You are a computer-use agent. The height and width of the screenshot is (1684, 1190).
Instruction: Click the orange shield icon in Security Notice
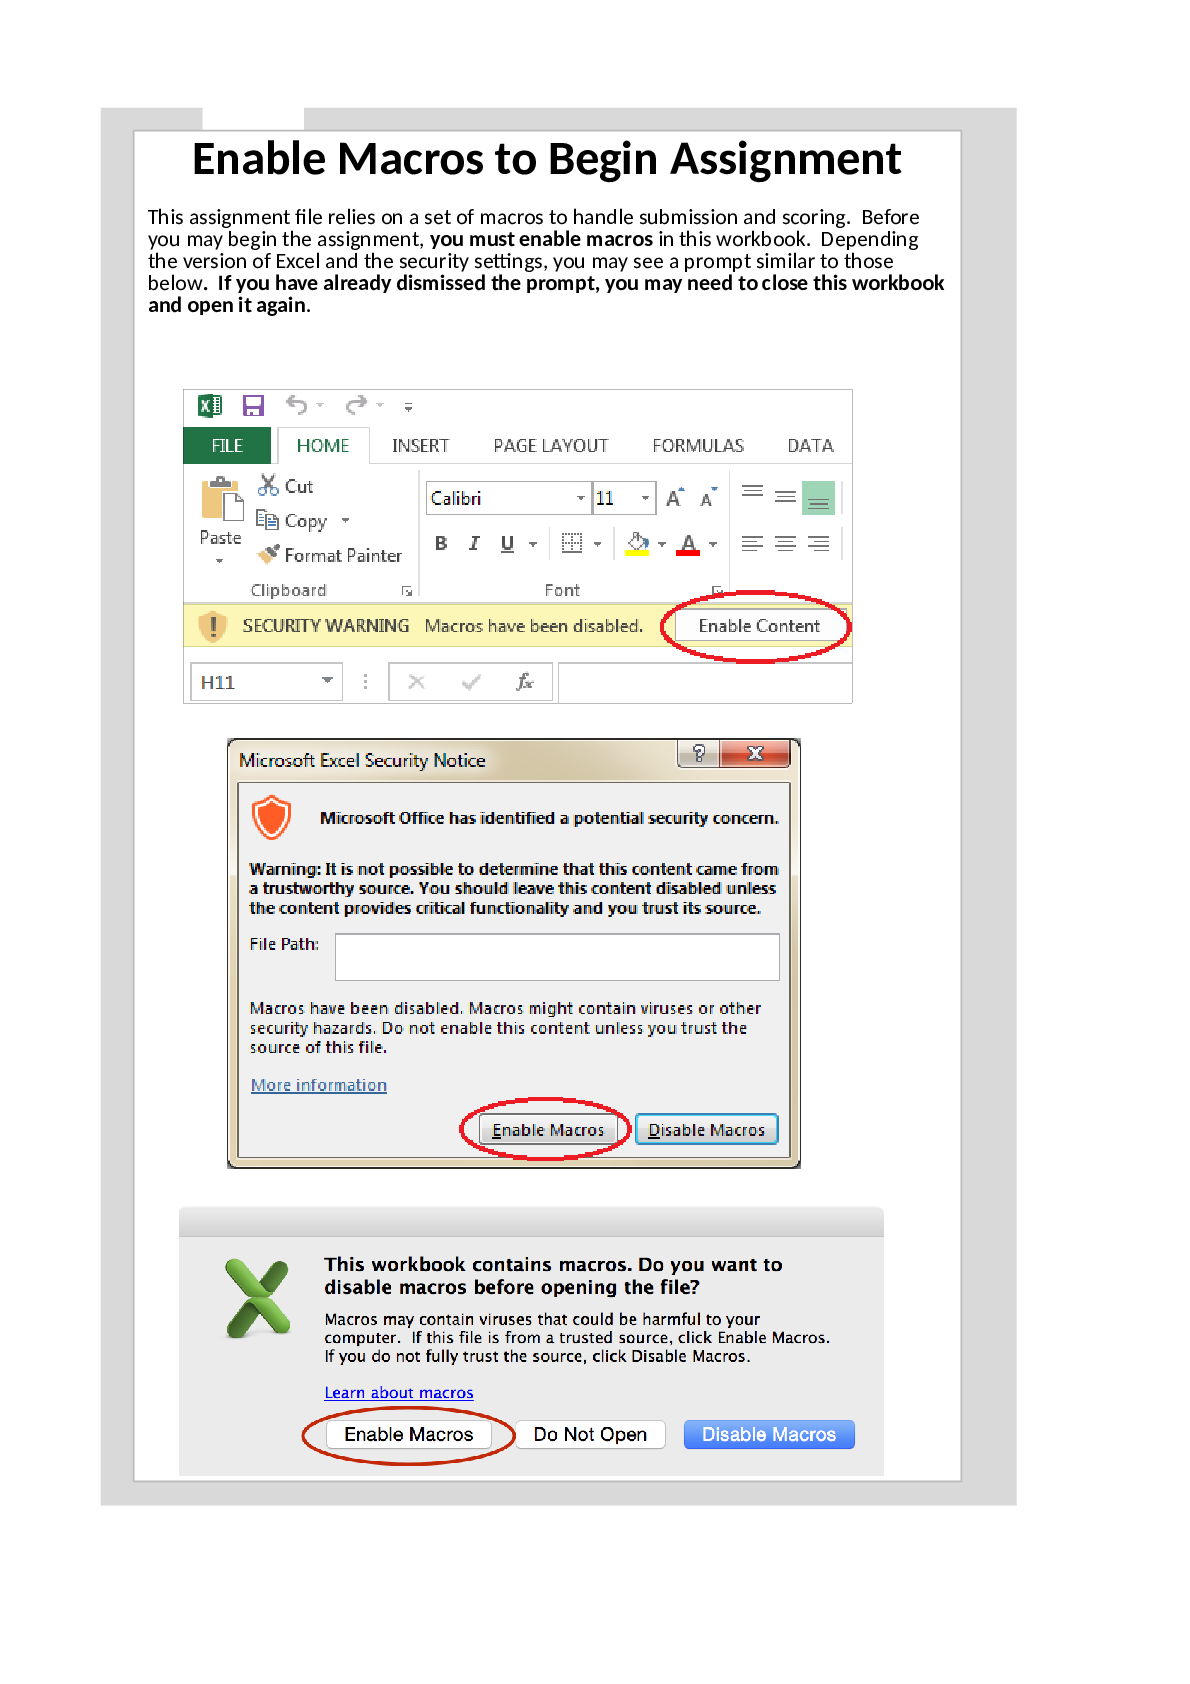271,817
